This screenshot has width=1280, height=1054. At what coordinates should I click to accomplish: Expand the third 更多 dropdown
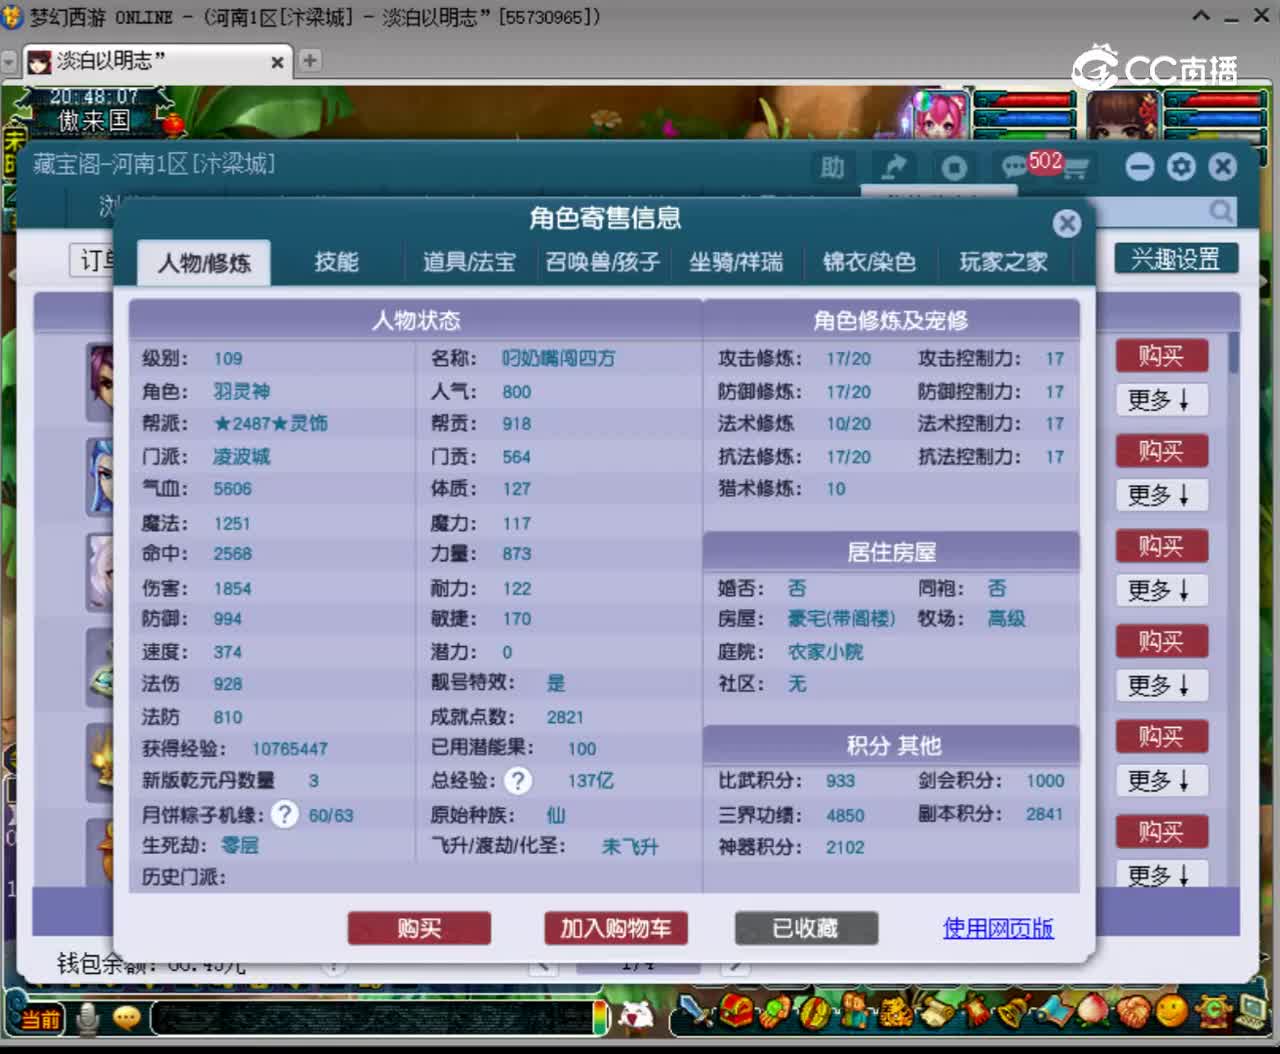point(1160,590)
